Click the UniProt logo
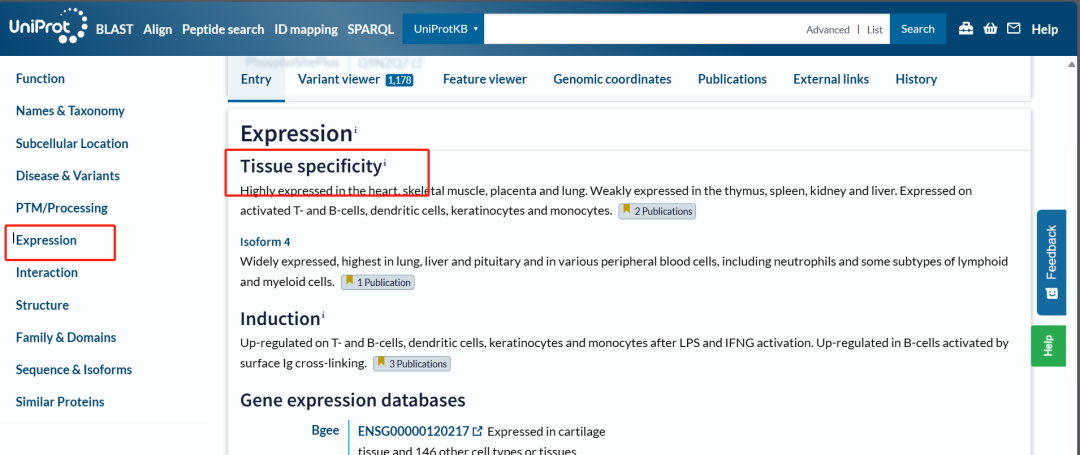1080x455 pixels. 46,28
